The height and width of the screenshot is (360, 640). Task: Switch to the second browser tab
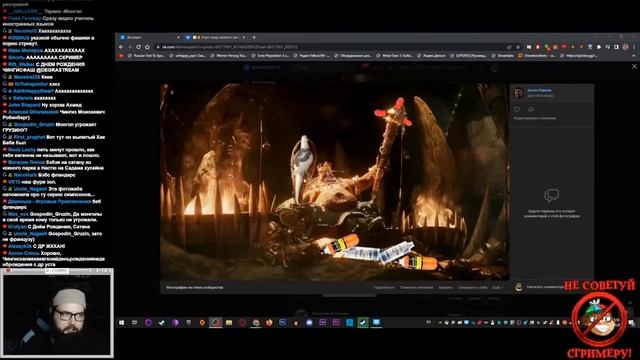(x=216, y=37)
